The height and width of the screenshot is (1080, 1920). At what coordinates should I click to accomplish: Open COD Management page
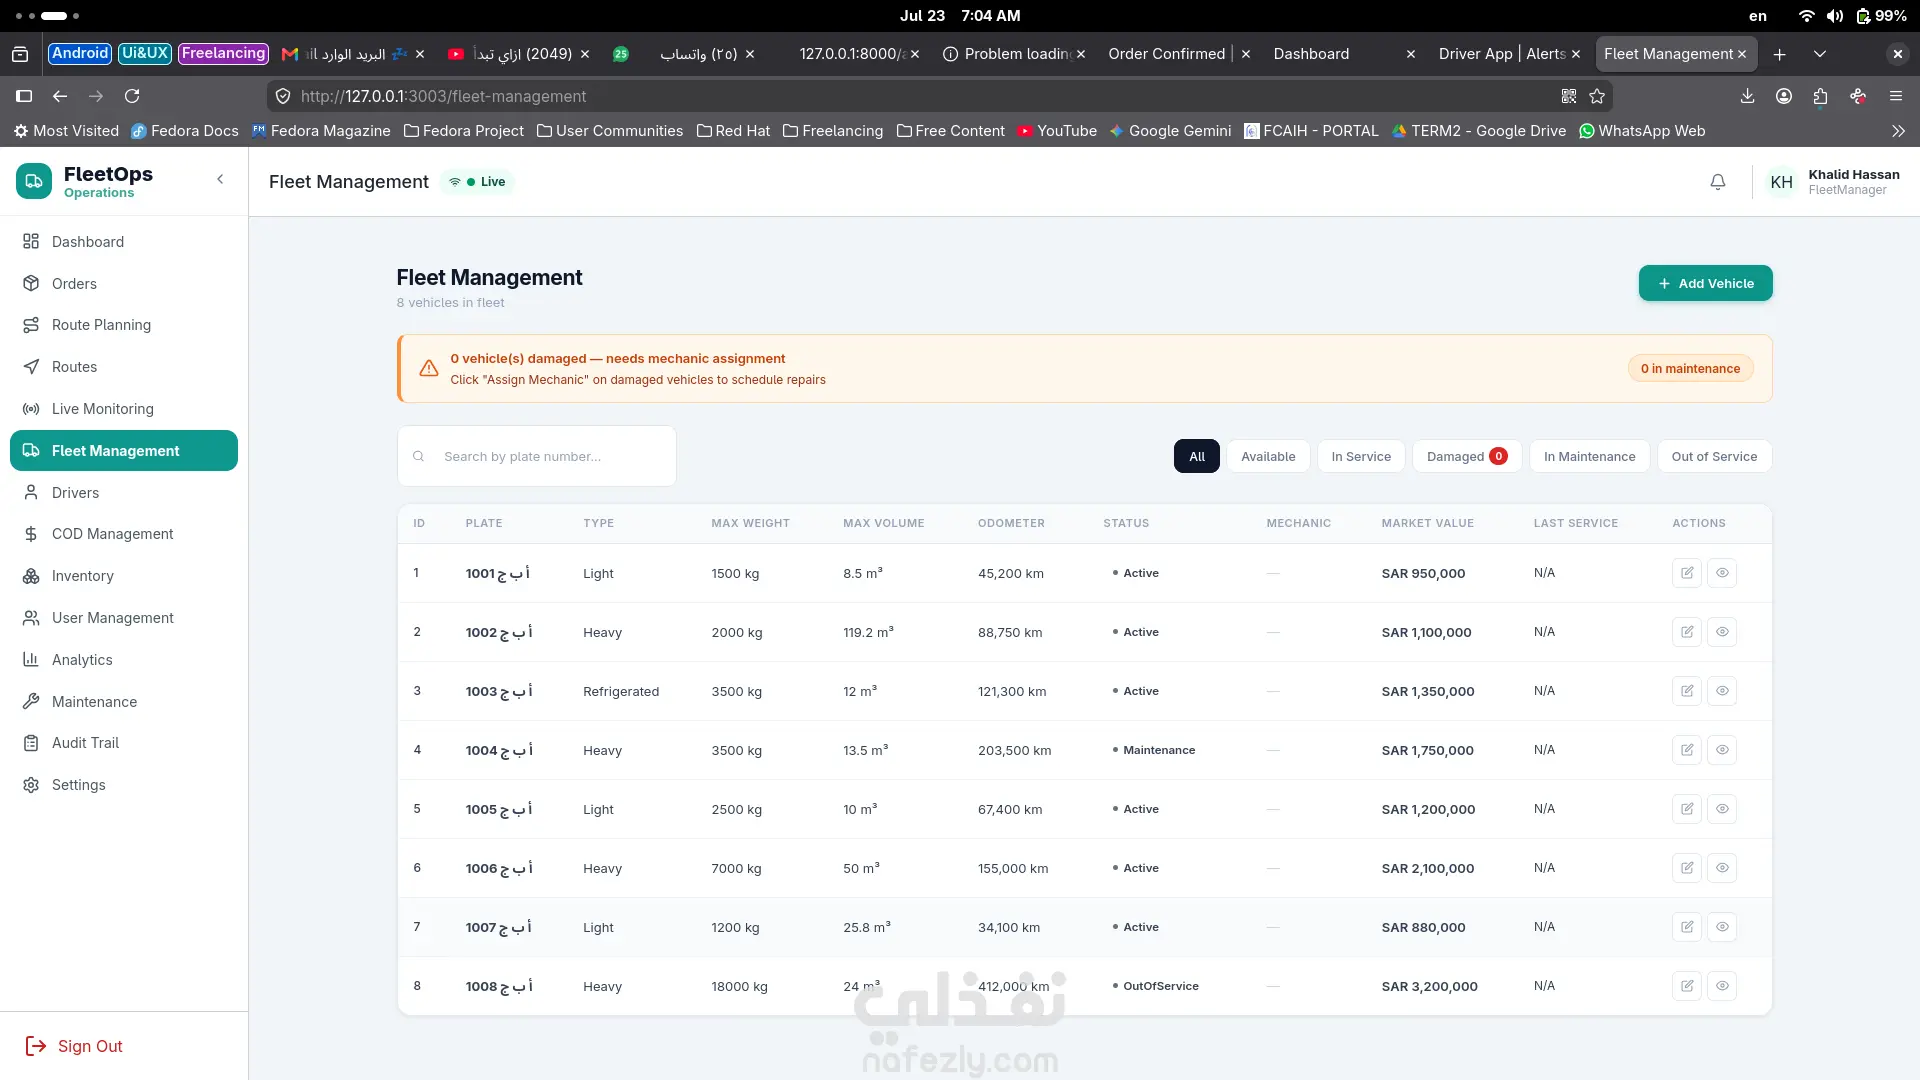click(x=124, y=534)
